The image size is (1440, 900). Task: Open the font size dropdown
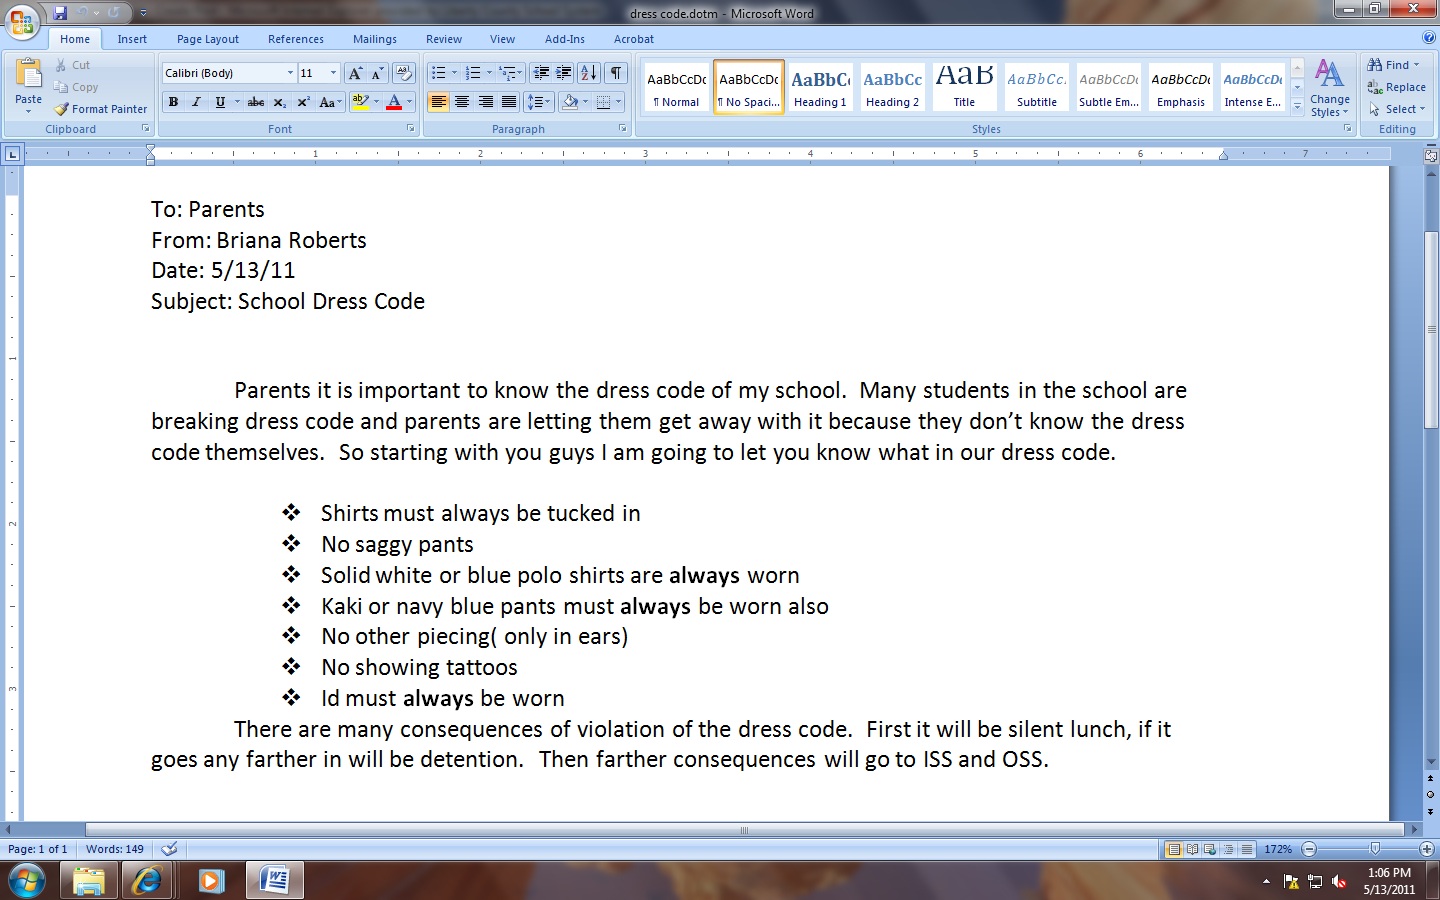point(332,72)
